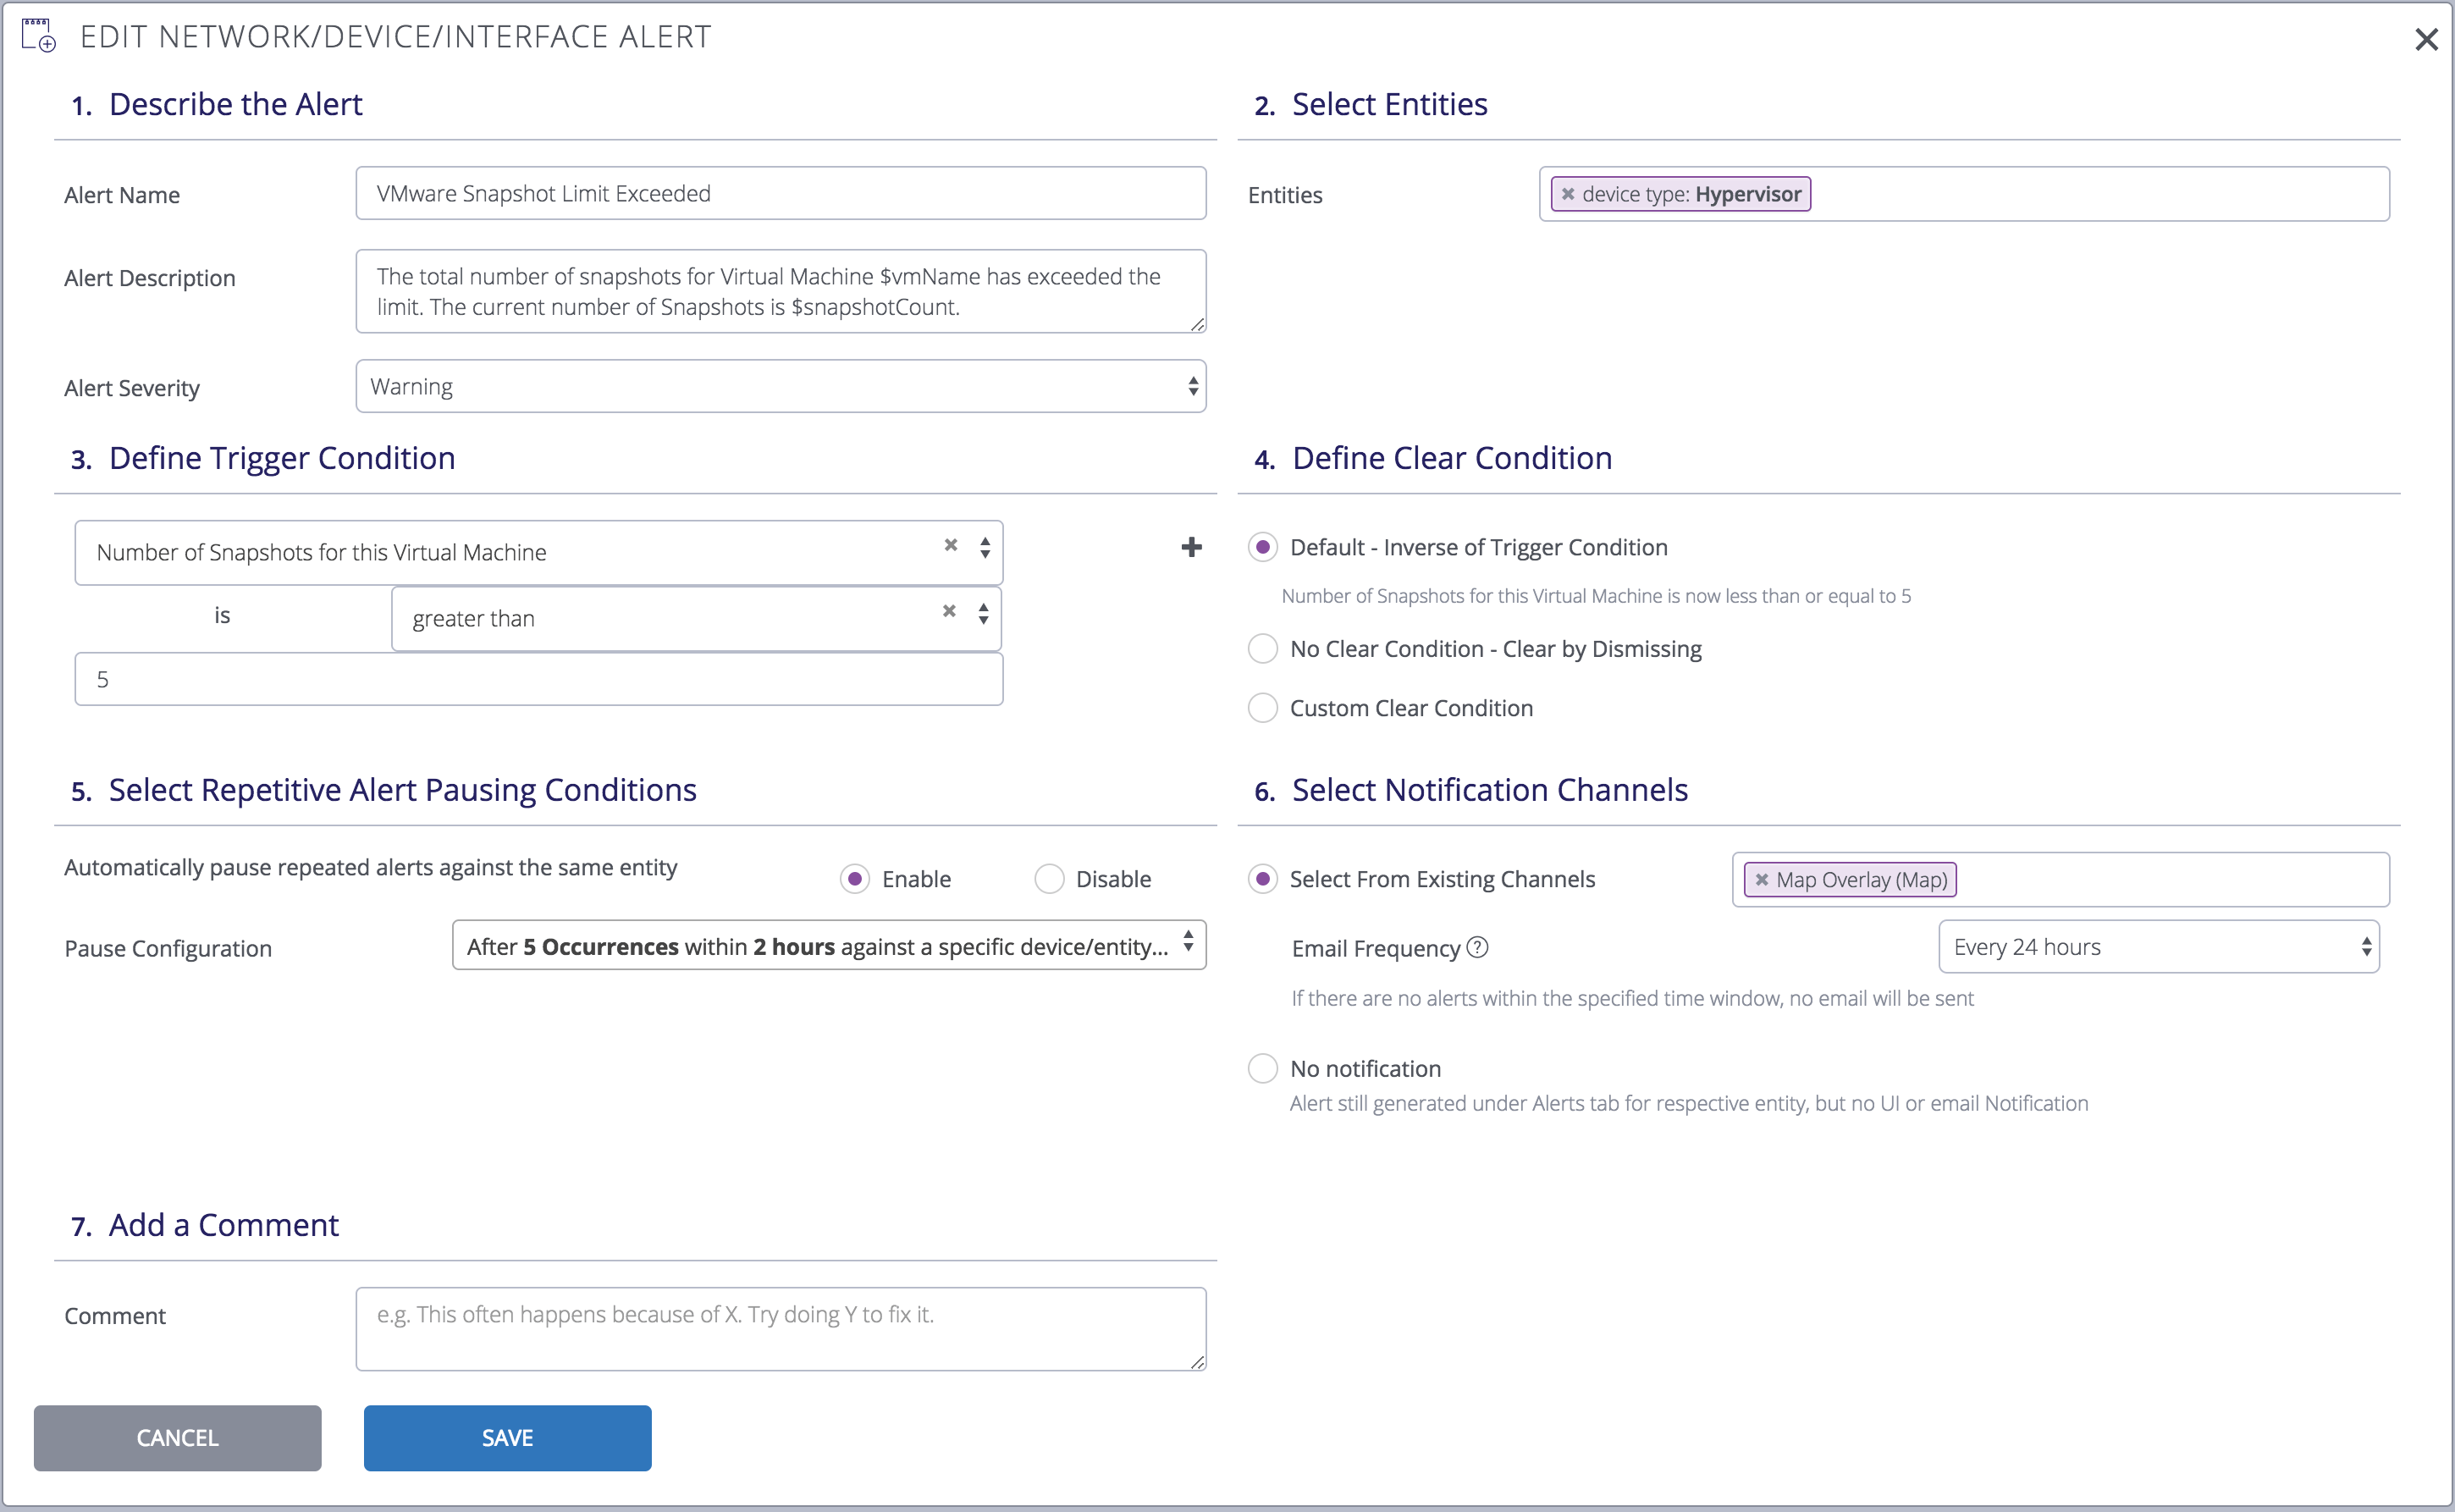This screenshot has height=1512, width=2455.
Task: Save the VMware Snapshot Limit Exceeded alert
Action: [507, 1437]
